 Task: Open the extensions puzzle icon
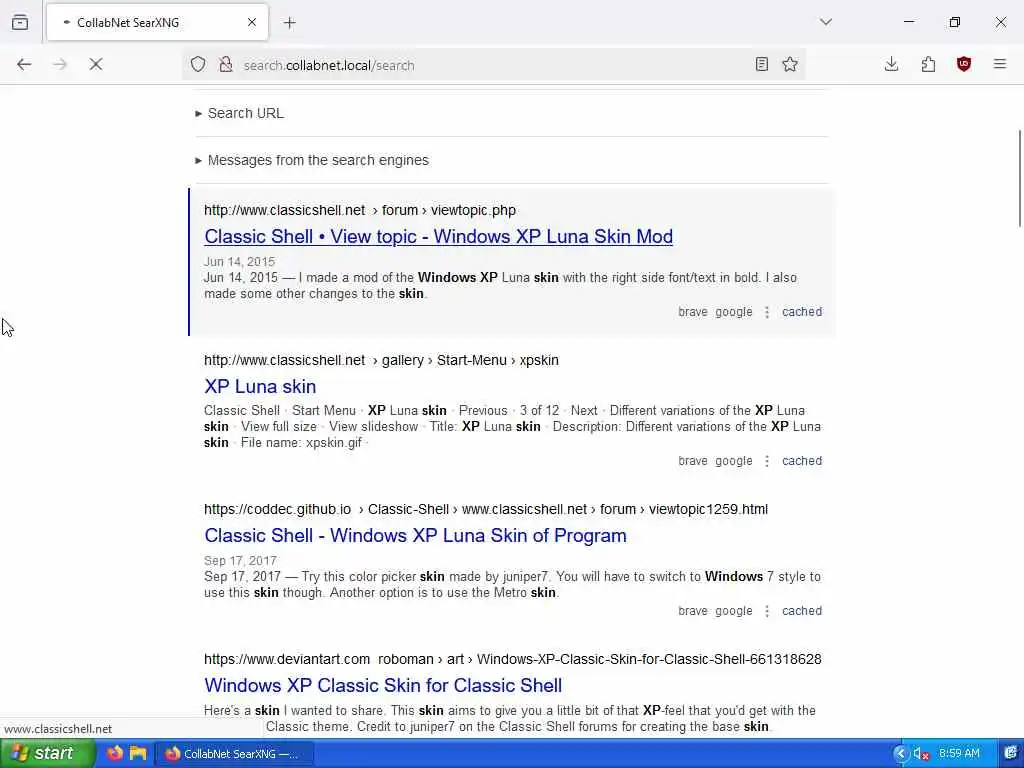pyautogui.click(x=928, y=64)
